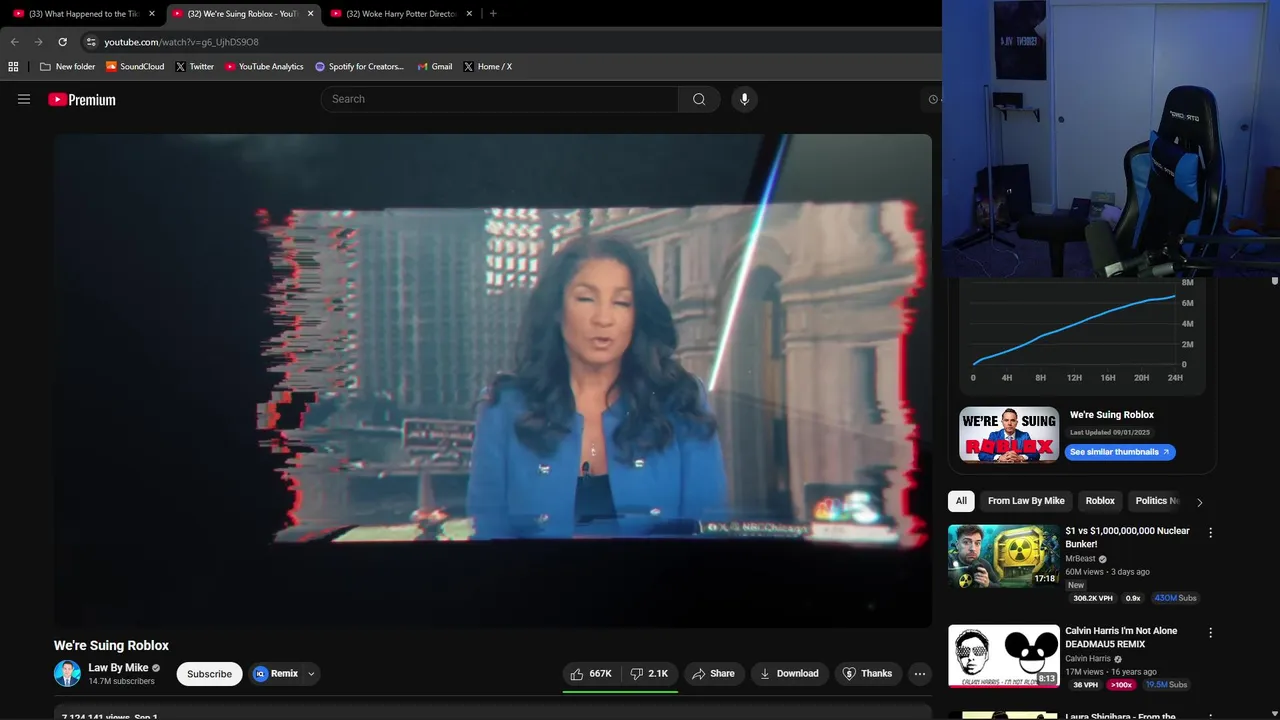Dislike the video with 2.1K thumbs down

(x=649, y=674)
